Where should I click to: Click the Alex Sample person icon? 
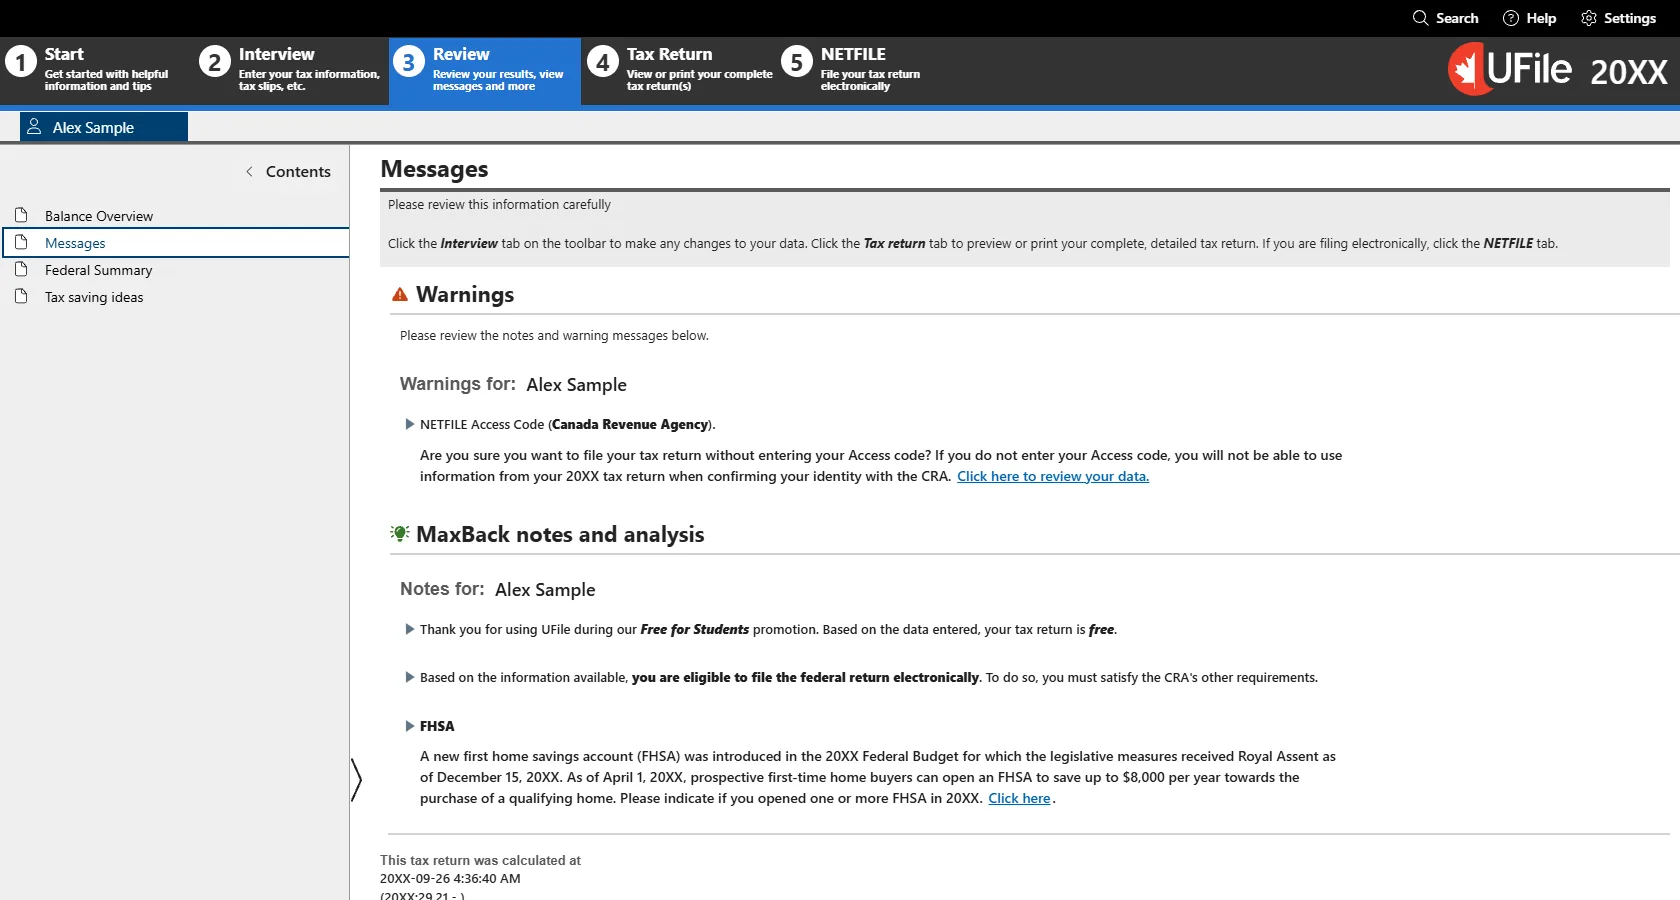[34, 126]
